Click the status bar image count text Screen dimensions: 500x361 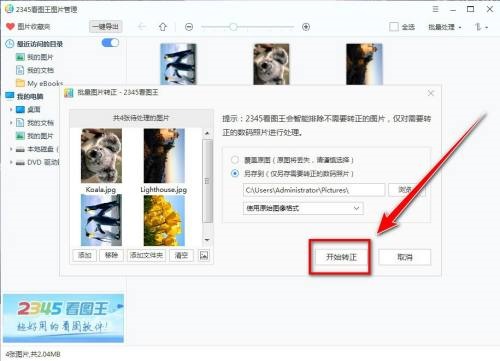pyautogui.click(x=33, y=354)
